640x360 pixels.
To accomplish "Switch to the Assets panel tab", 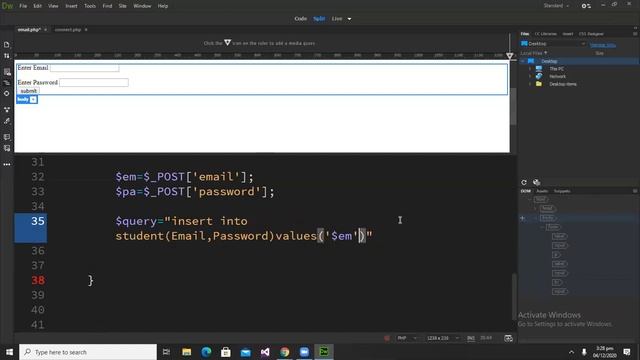I will pos(542,191).
